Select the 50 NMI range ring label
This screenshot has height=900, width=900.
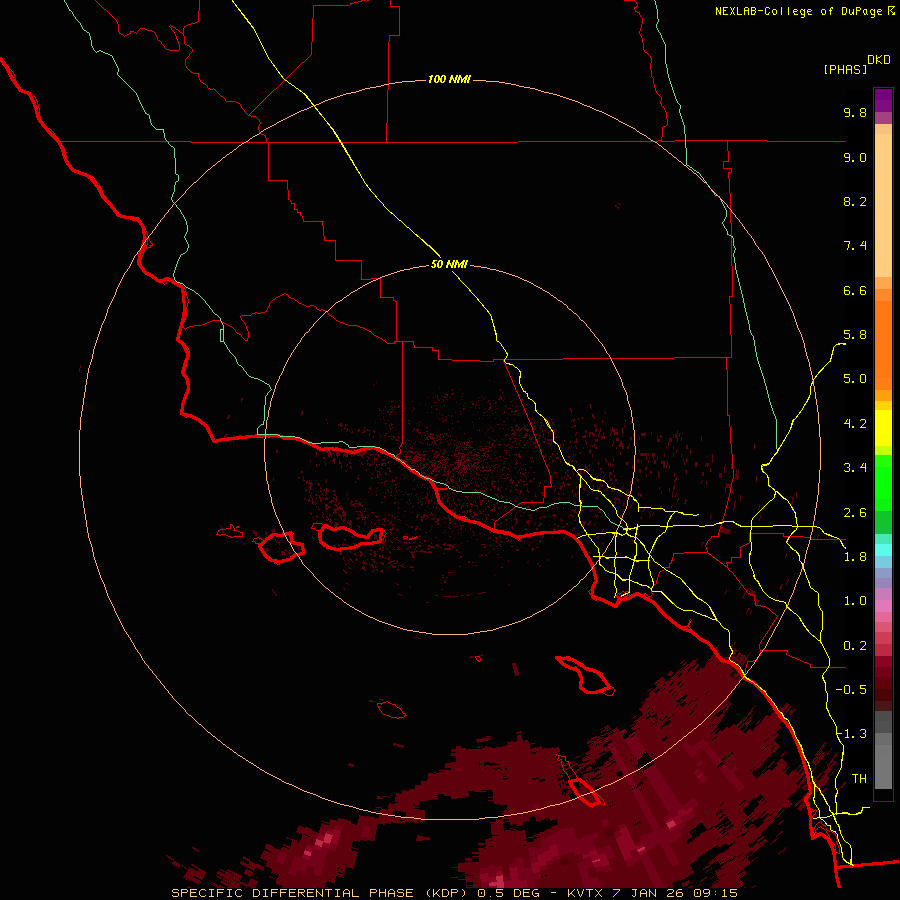tap(449, 264)
